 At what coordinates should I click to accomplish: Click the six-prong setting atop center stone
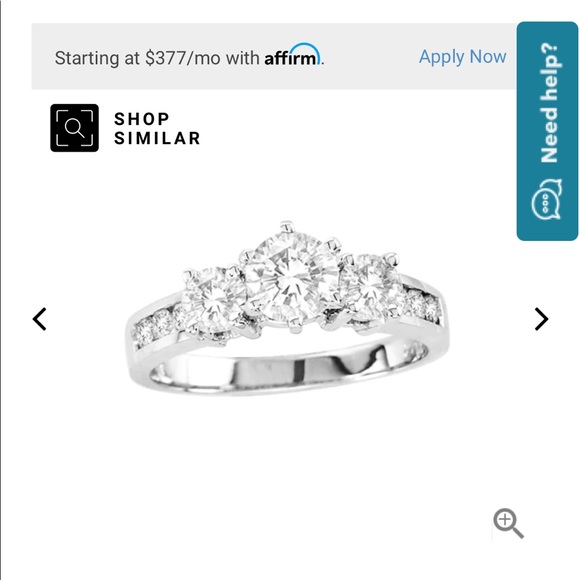[x=291, y=274]
